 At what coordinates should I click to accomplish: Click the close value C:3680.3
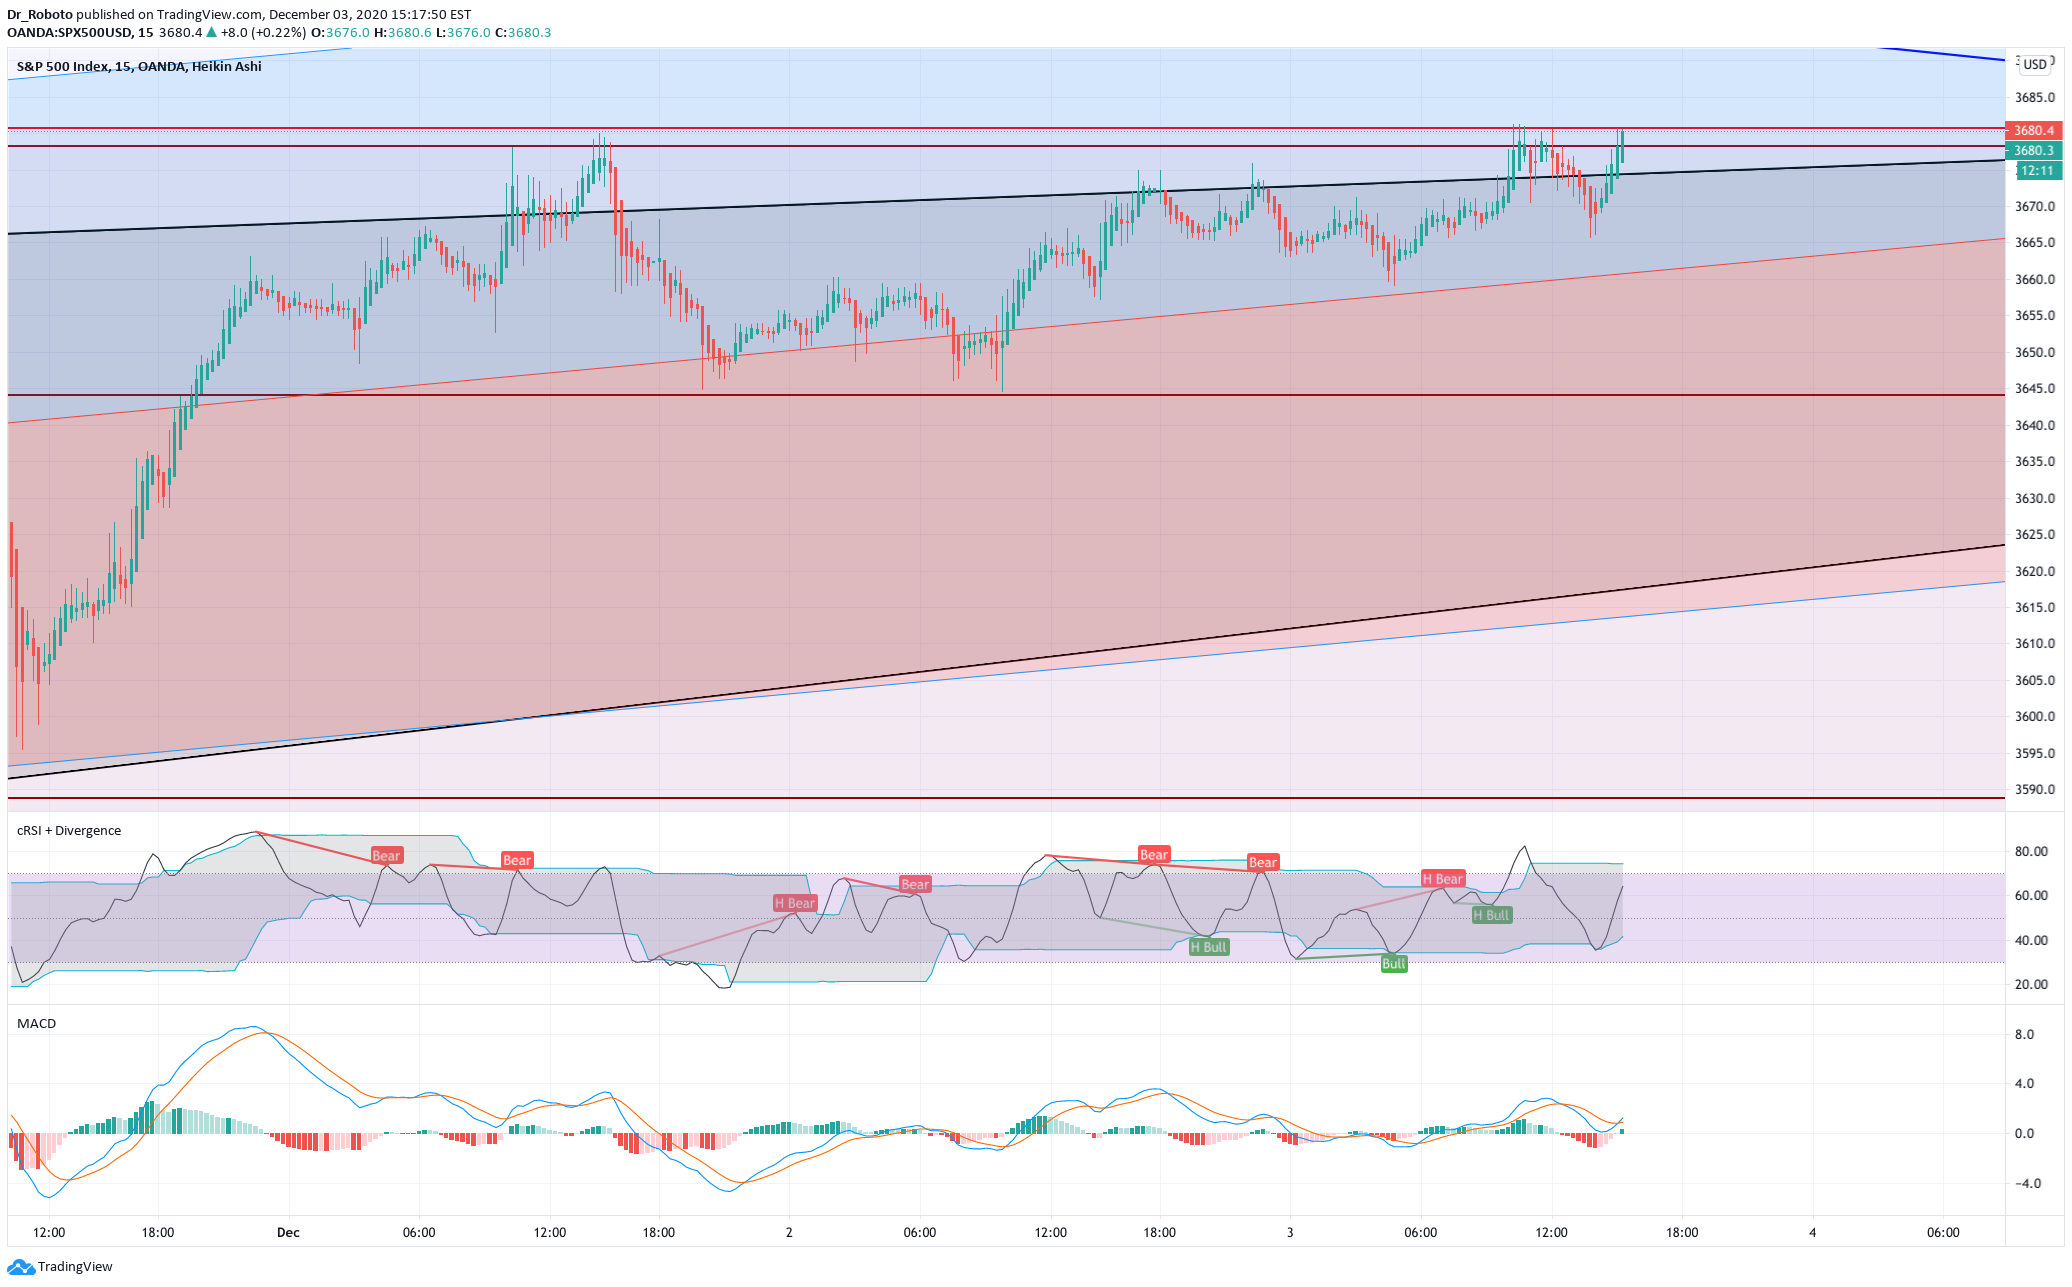pos(523,33)
